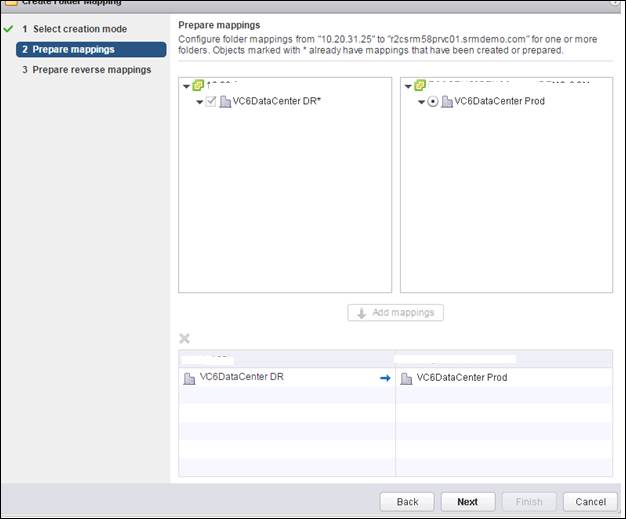Viewport: 626px width, 519px height.
Task: Select VC6DataCenter Prod cell in mappings table
Action: tap(504, 377)
